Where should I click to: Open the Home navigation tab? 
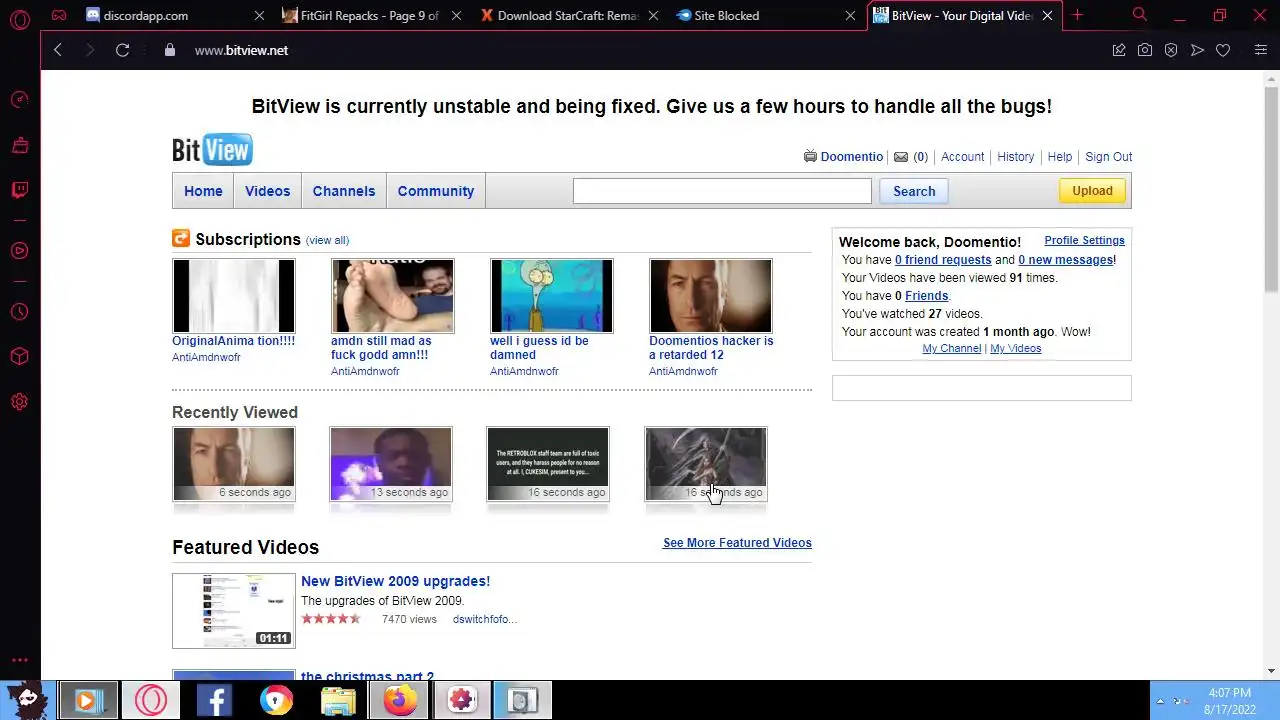(x=203, y=191)
